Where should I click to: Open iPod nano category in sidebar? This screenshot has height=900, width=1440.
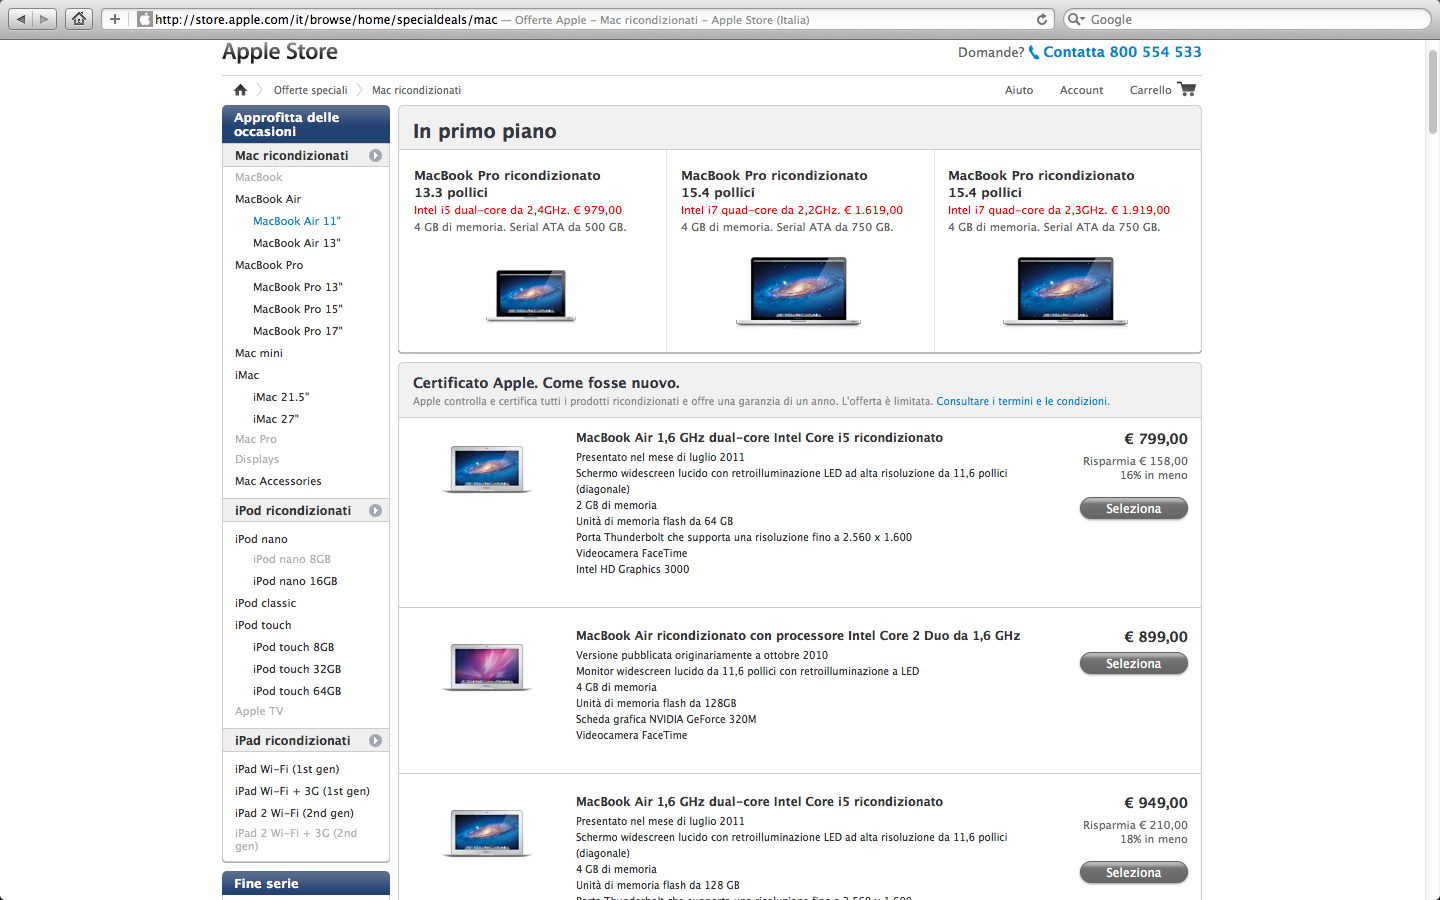pyautogui.click(x=261, y=539)
